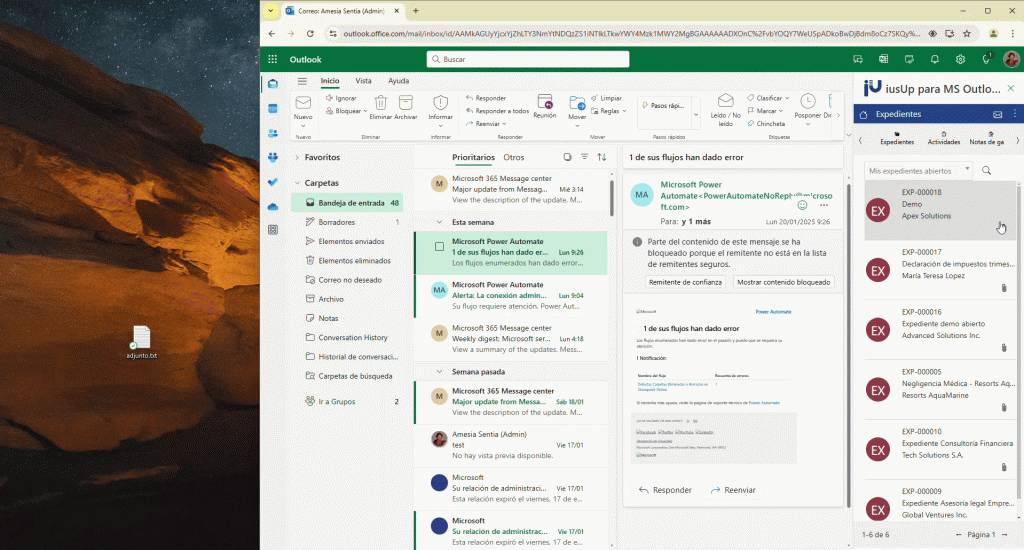Open the filter icon in message list
The image size is (1024, 550).
(x=585, y=157)
